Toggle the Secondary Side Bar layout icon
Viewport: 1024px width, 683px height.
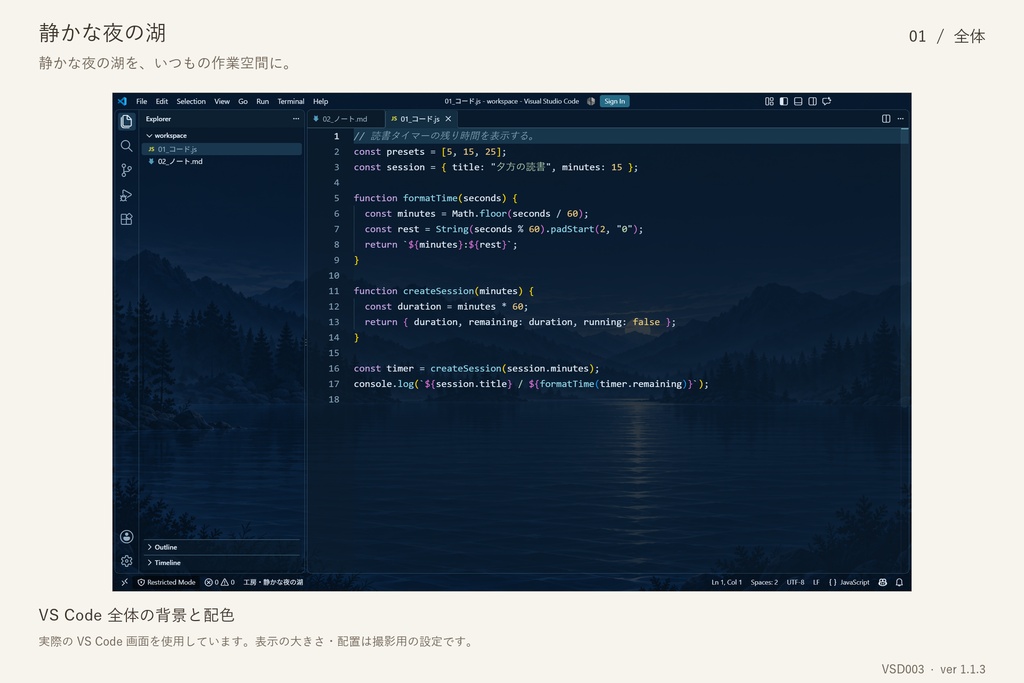tap(812, 101)
